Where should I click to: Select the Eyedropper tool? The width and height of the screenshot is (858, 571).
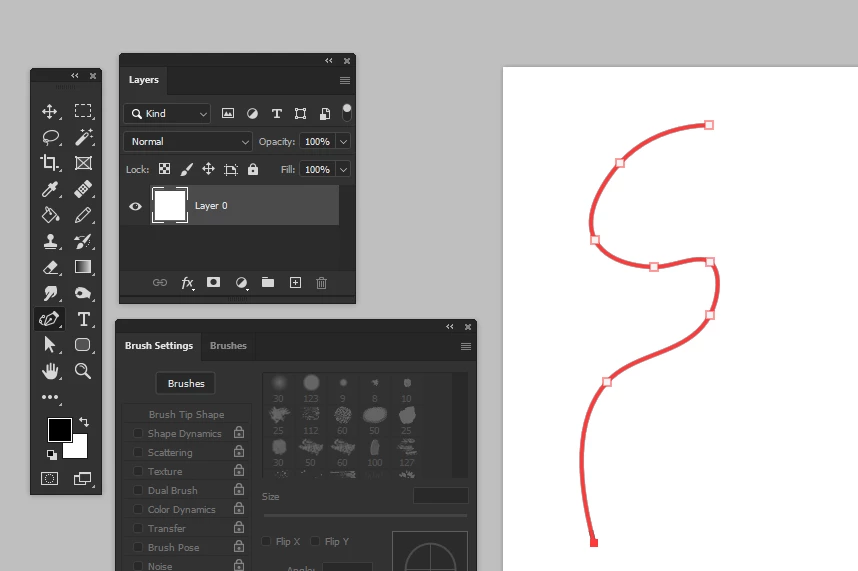[50, 189]
